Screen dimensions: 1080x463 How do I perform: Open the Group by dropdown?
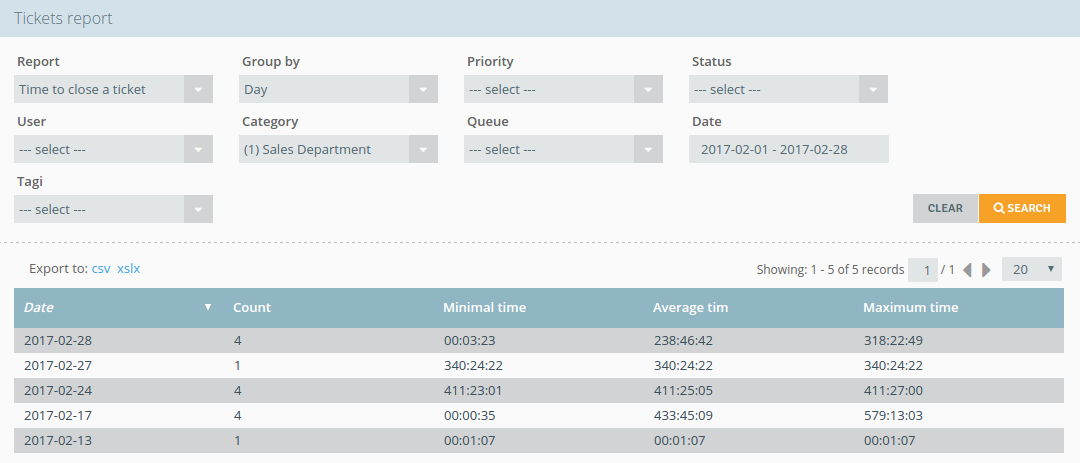pos(338,90)
